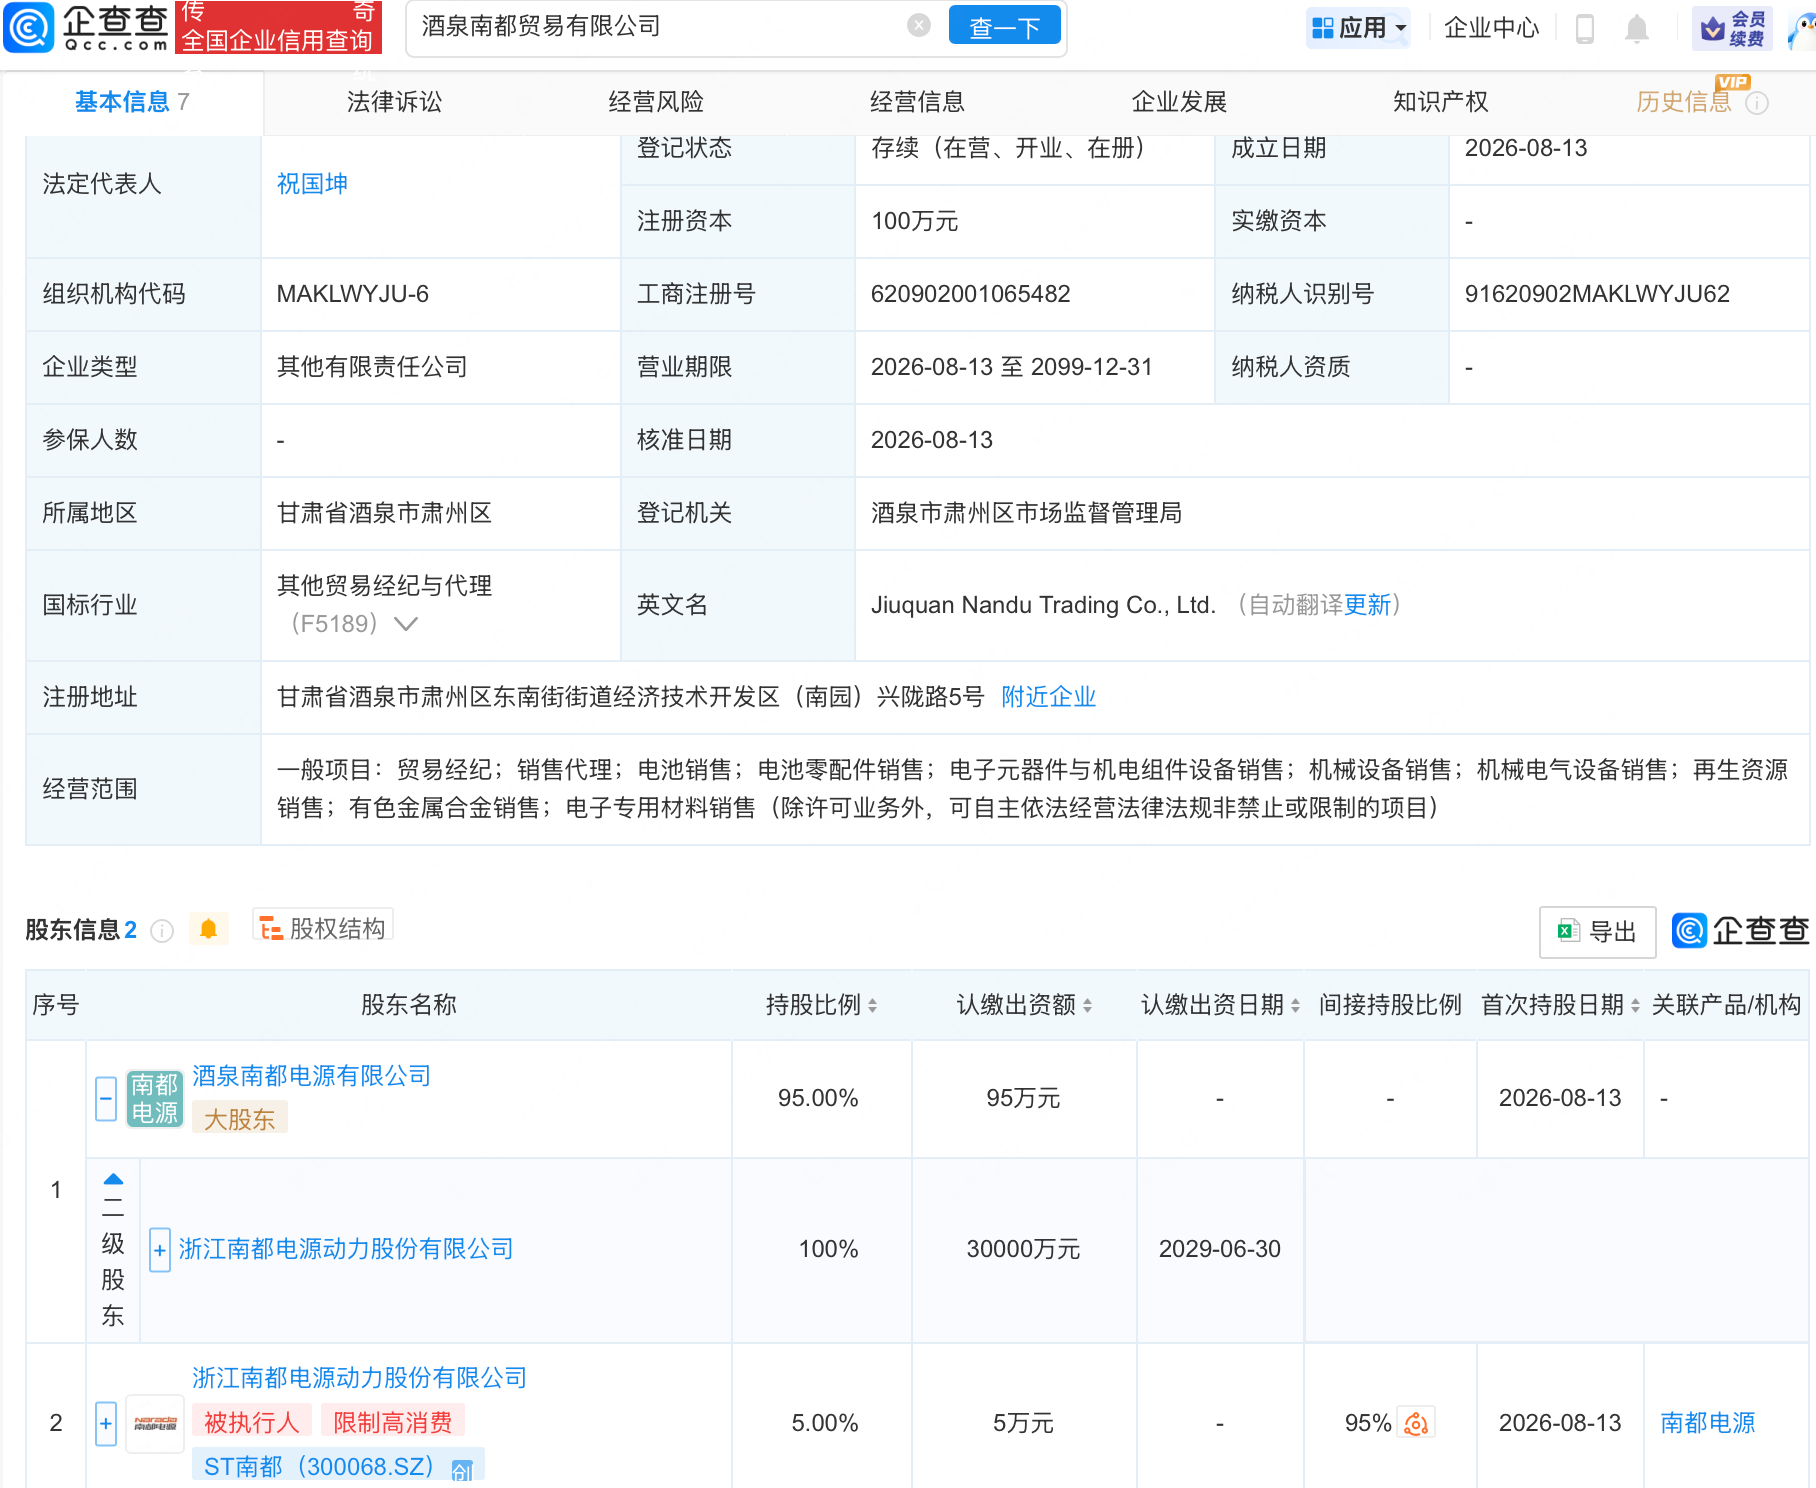Image resolution: width=1816 pixels, height=1488 pixels.
Task: Click the 100万元 registered capital value
Action: [915, 221]
